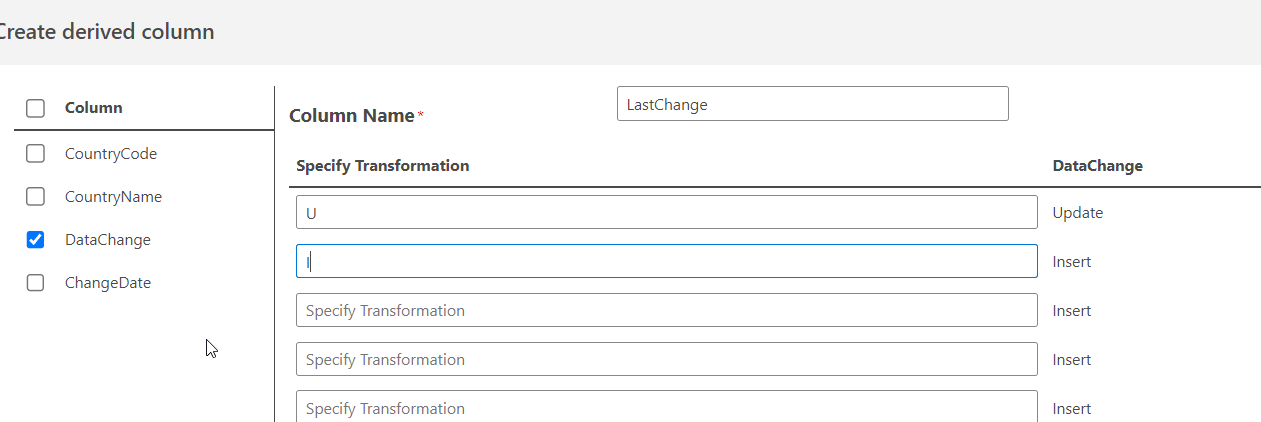Check the CountryName checkbox
The image size is (1261, 422).
tap(35, 197)
